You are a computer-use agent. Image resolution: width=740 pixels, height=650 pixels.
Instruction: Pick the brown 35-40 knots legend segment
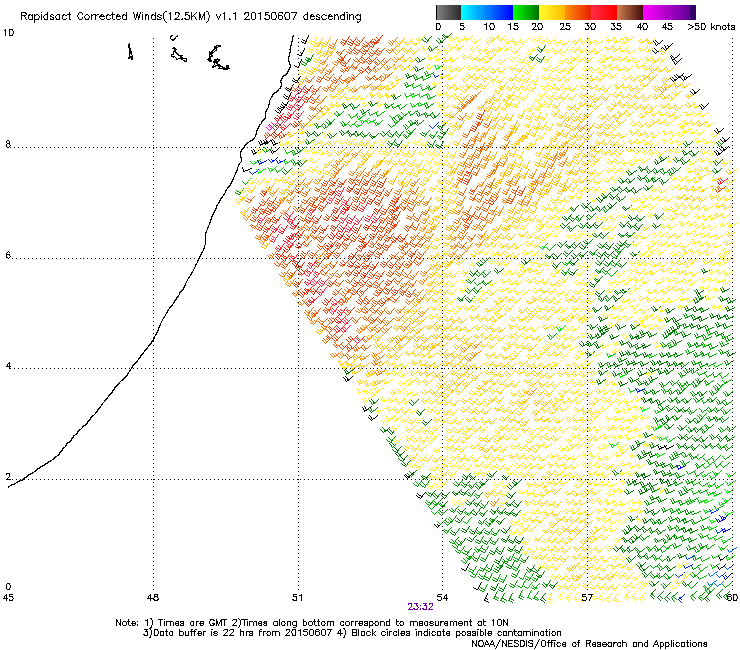pos(630,12)
